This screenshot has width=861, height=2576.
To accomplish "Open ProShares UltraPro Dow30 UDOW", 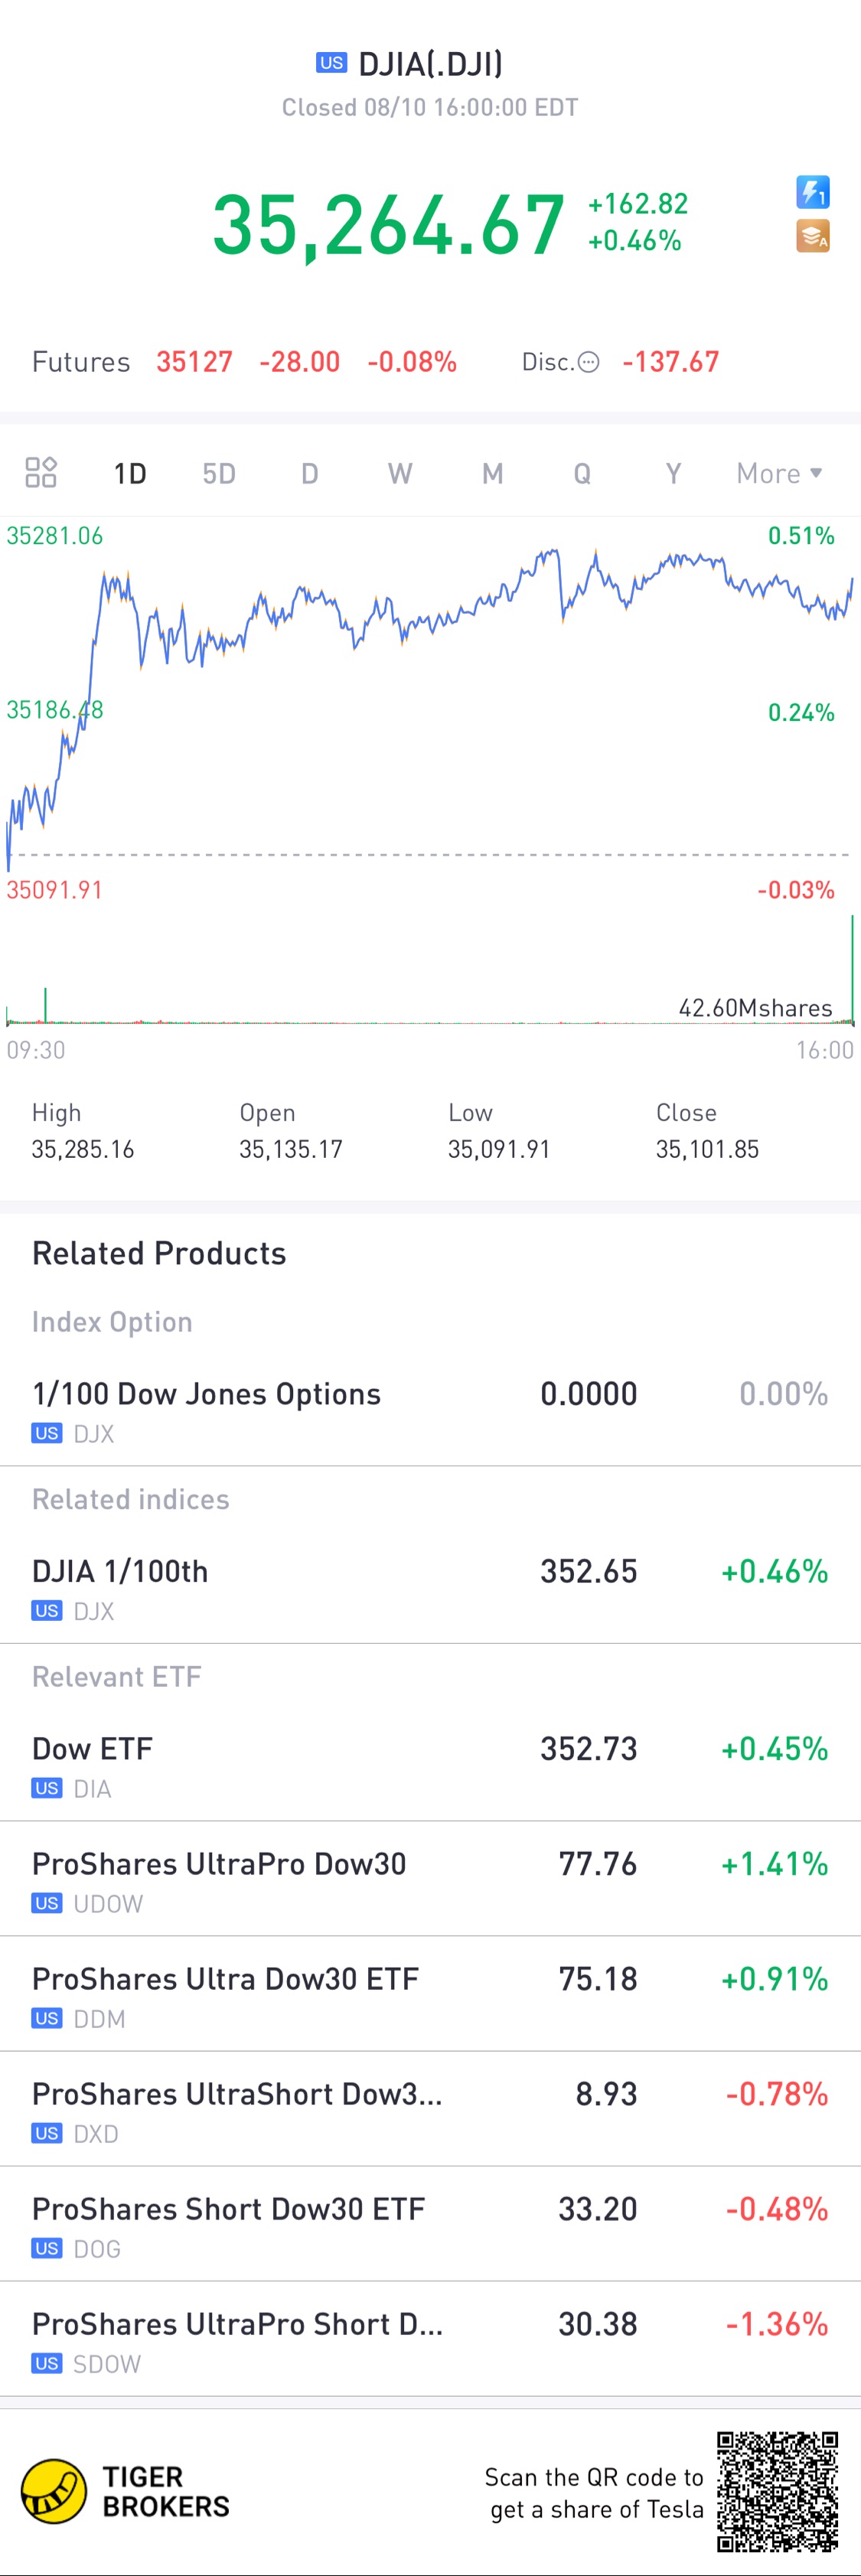I will (430, 1881).
